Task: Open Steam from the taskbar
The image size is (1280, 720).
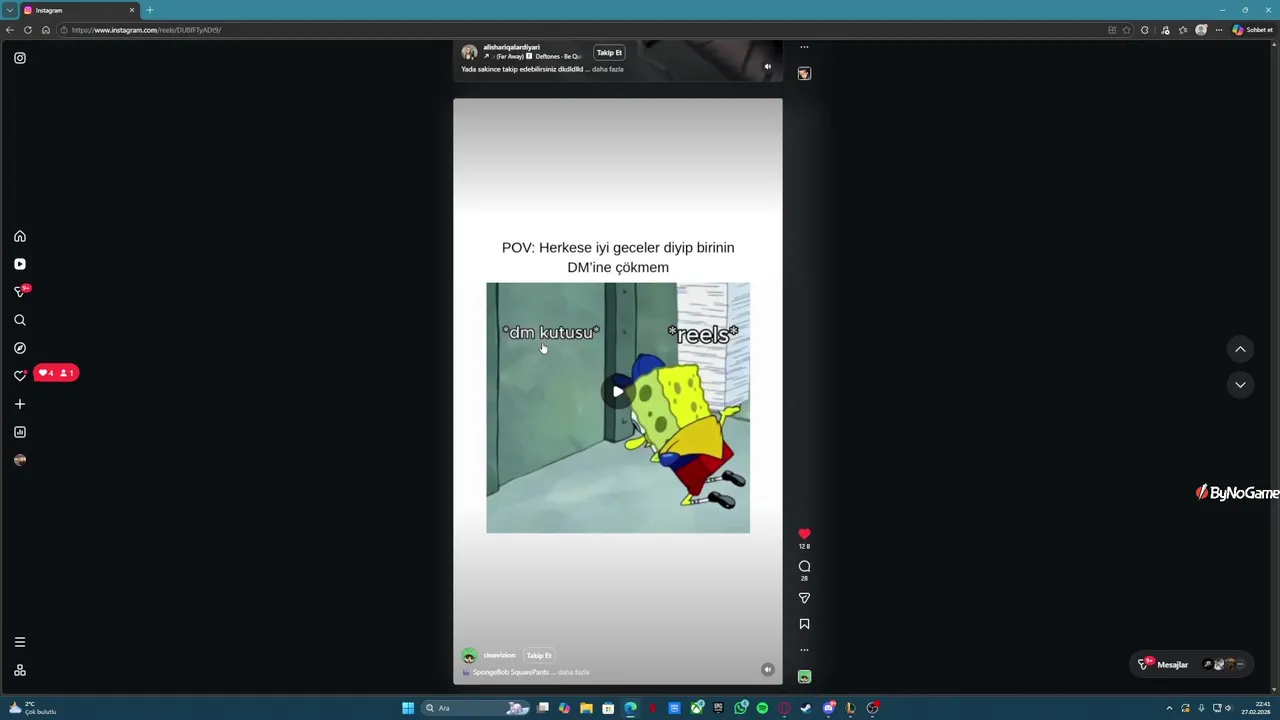Action: tap(806, 708)
